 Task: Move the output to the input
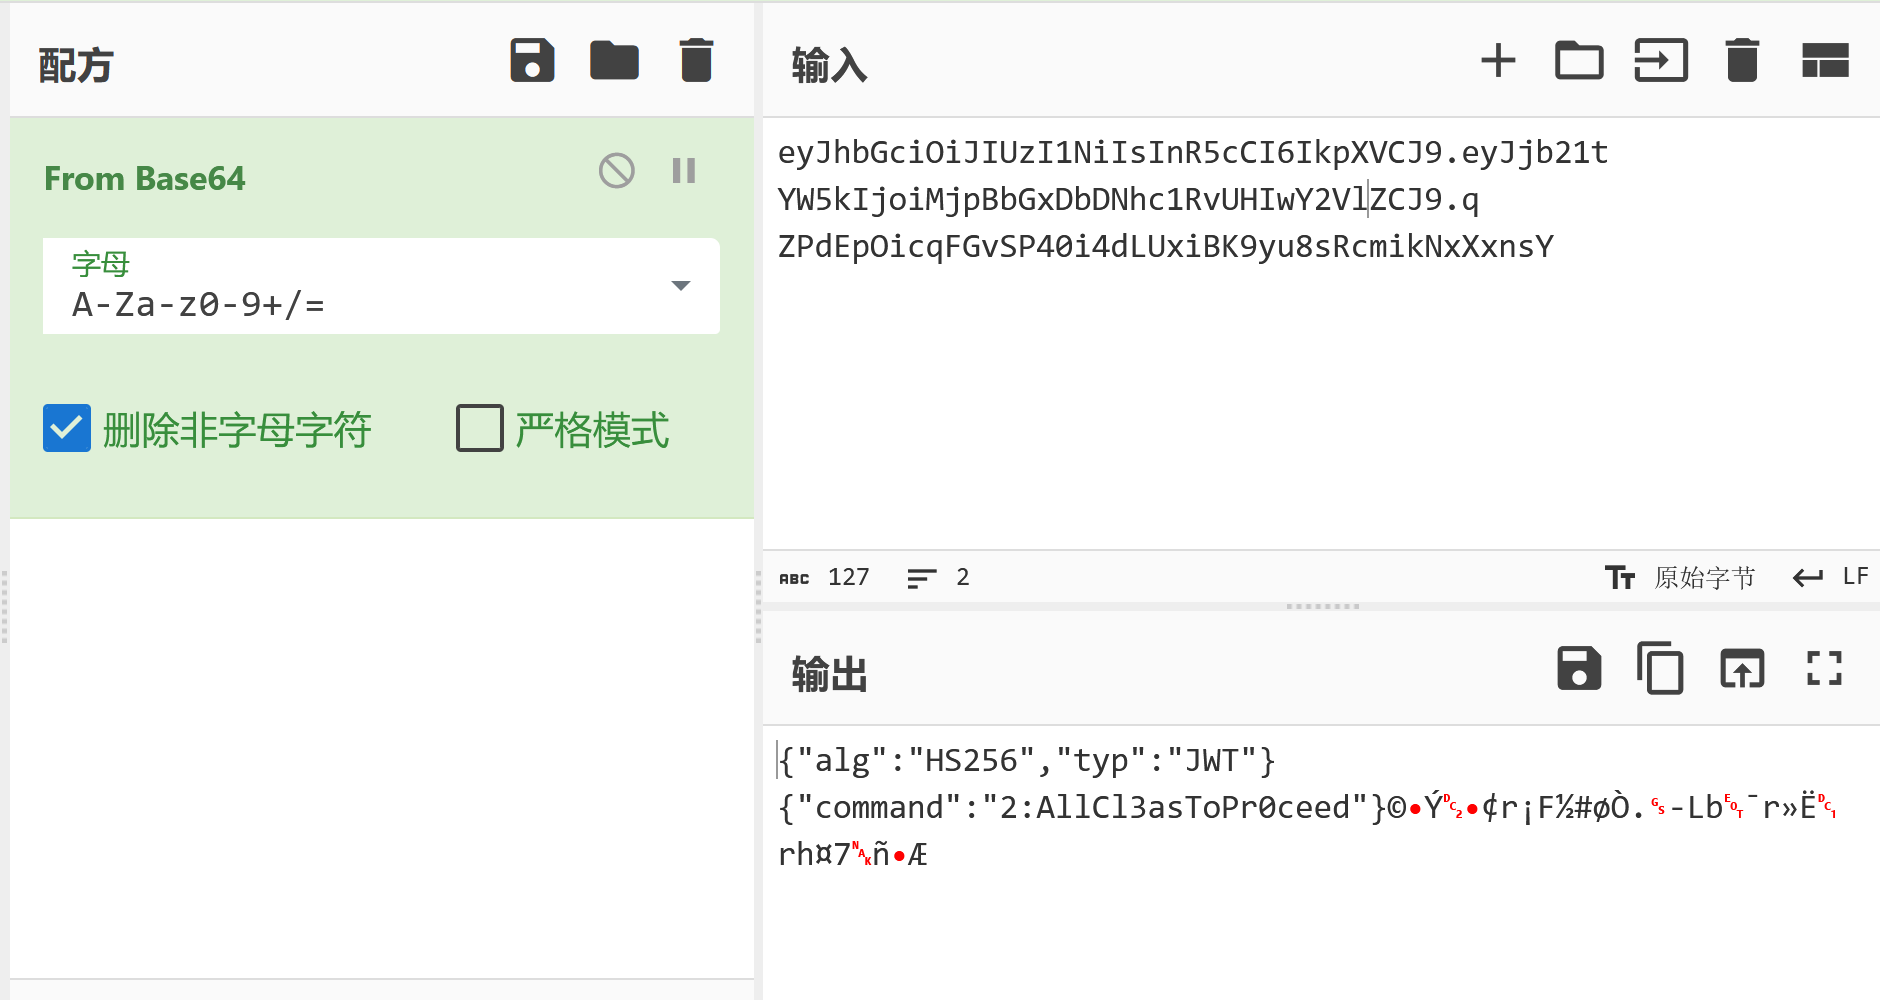(x=1742, y=669)
